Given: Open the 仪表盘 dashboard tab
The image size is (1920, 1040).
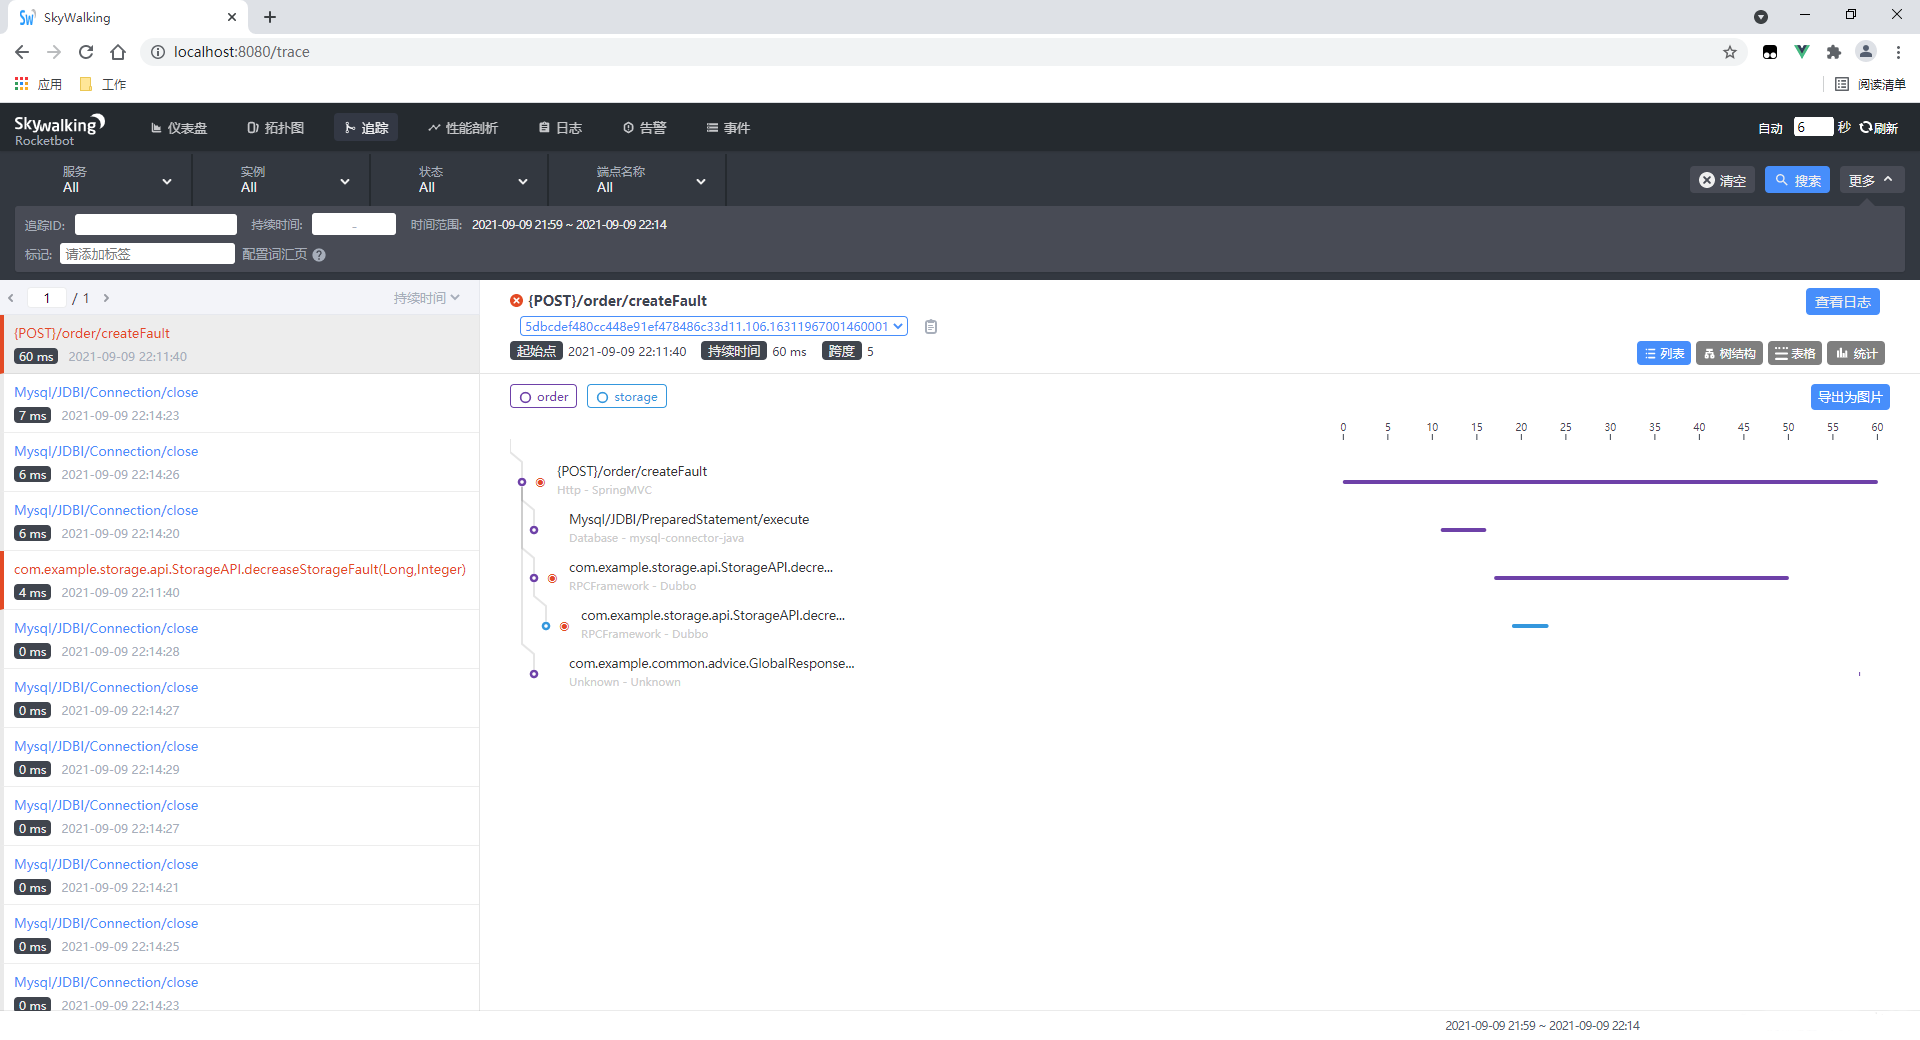Looking at the screenshot, I should [x=179, y=128].
